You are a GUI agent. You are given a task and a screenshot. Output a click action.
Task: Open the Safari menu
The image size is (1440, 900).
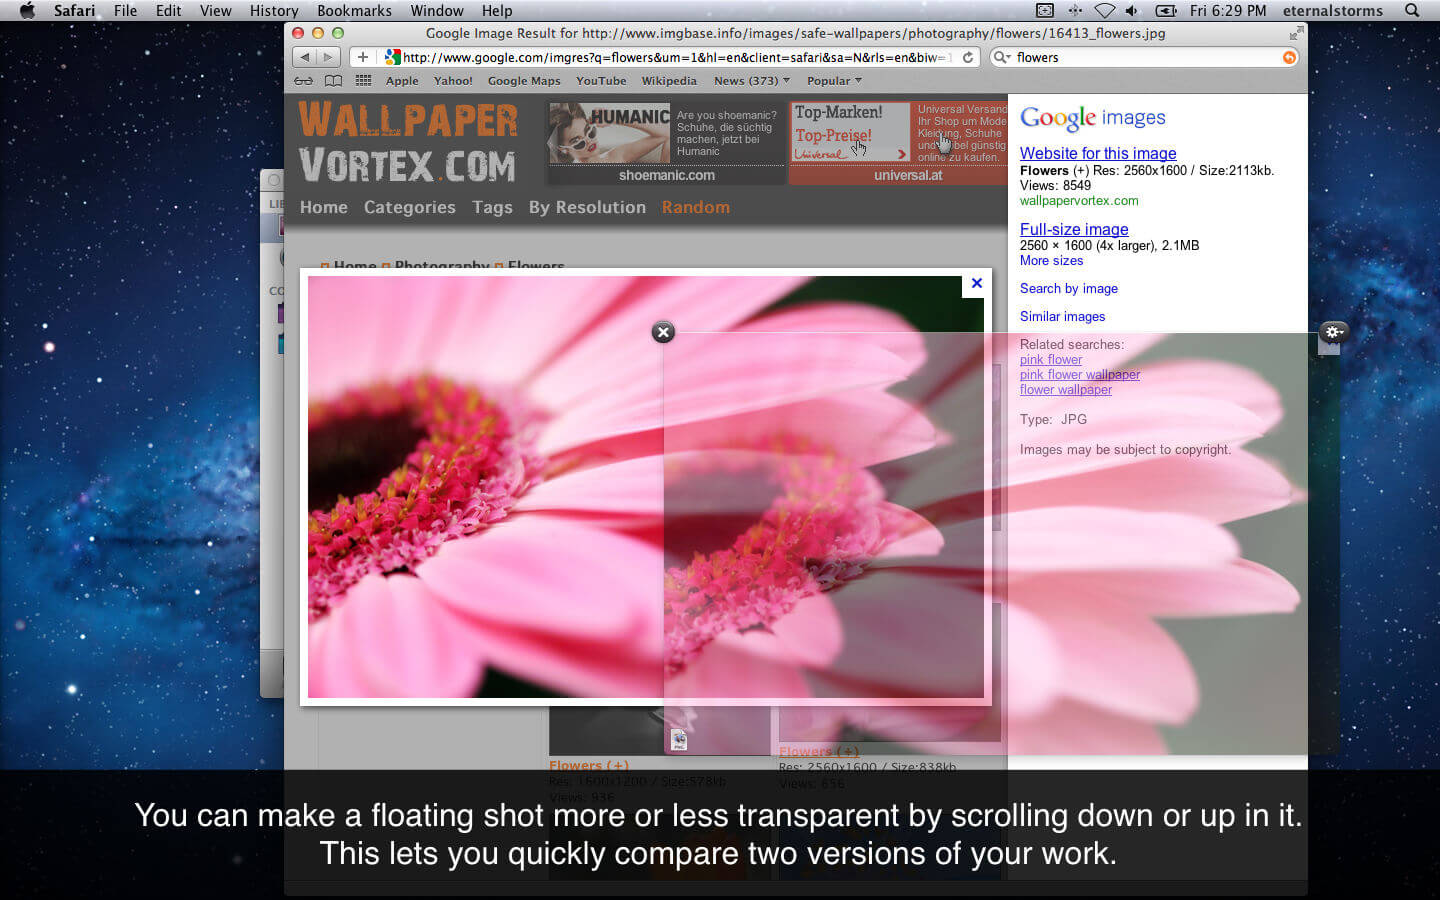click(74, 11)
